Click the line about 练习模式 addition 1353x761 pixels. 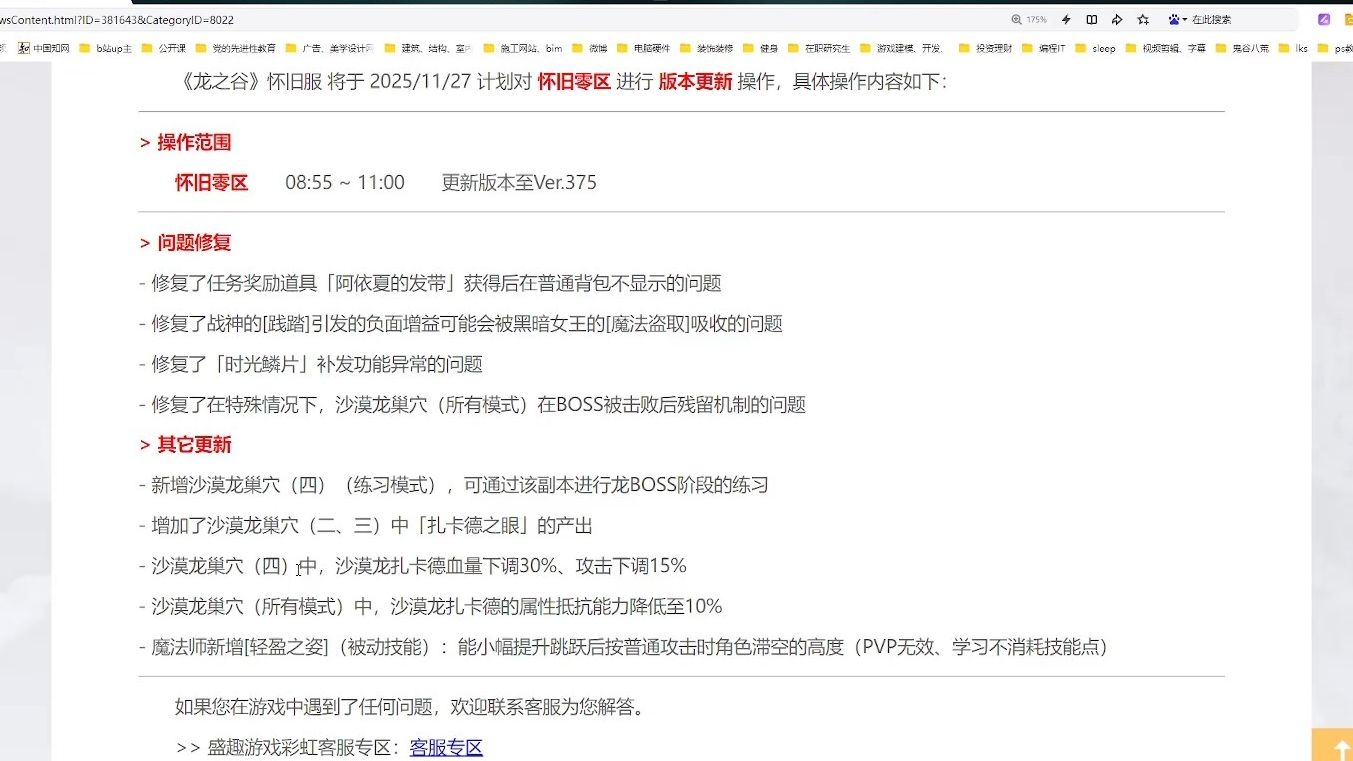pyautogui.click(x=454, y=485)
